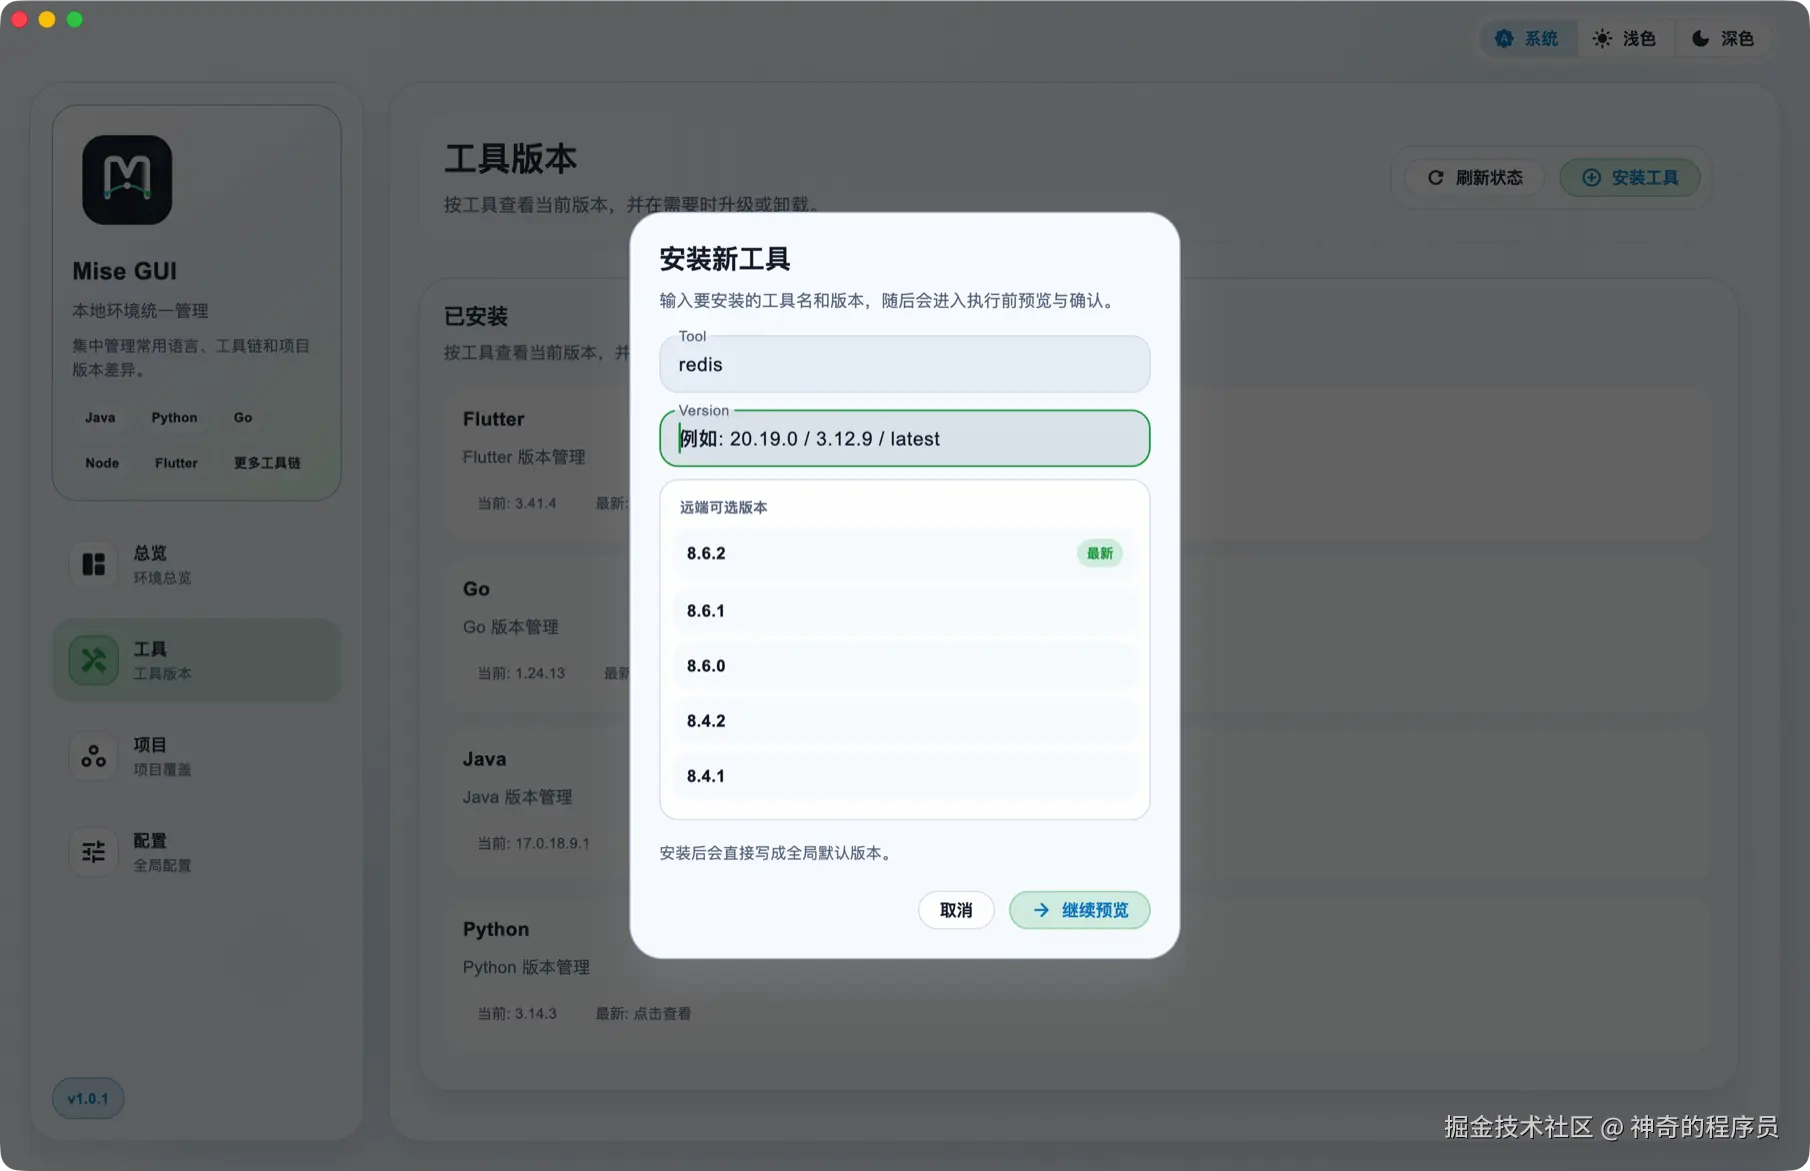The width and height of the screenshot is (1810, 1171).
Task: Click the Mise GUI app logo
Action: click(127, 180)
